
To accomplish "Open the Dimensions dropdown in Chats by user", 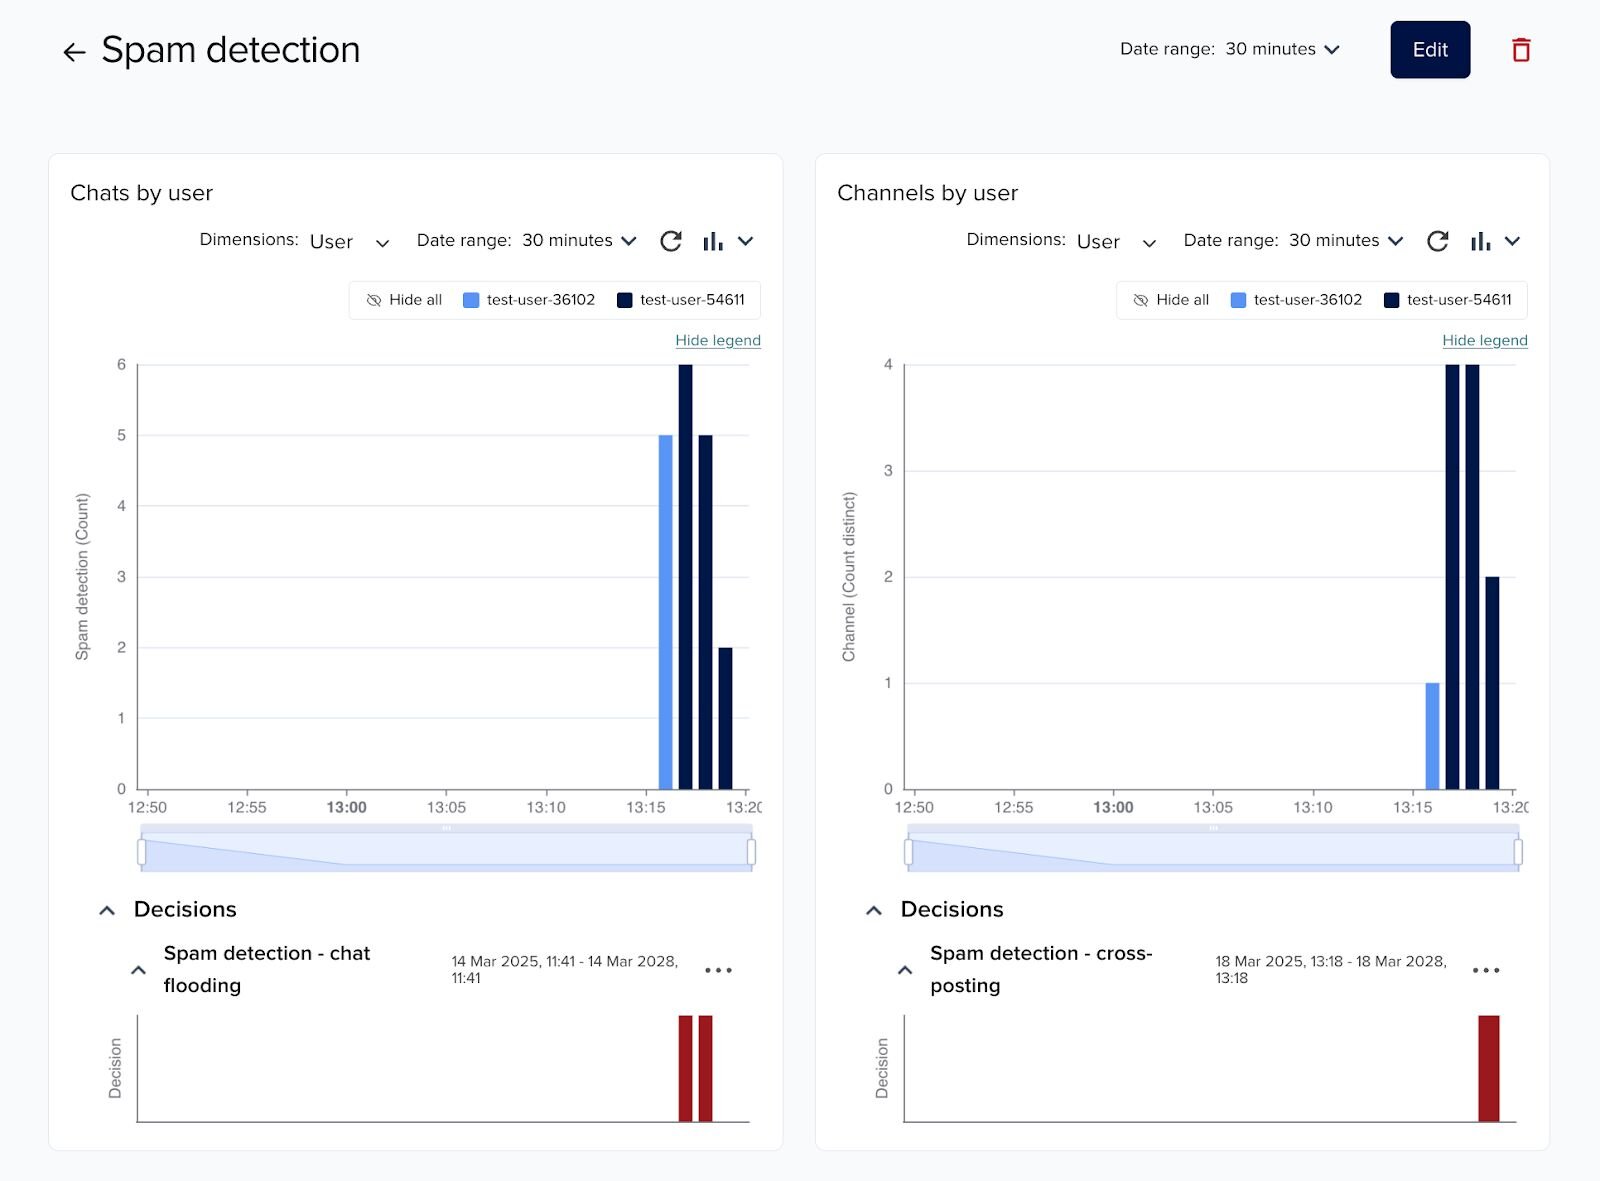I will coord(348,241).
